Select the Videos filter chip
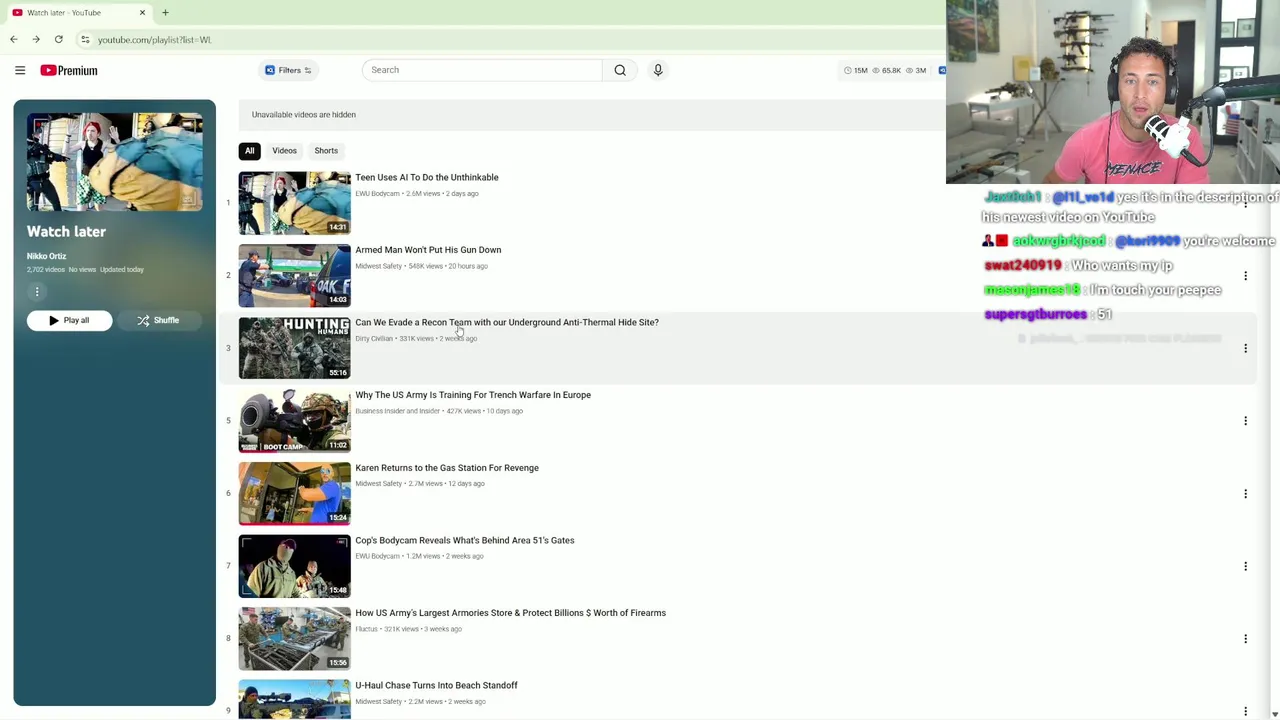The height and width of the screenshot is (720, 1280). pos(285,151)
